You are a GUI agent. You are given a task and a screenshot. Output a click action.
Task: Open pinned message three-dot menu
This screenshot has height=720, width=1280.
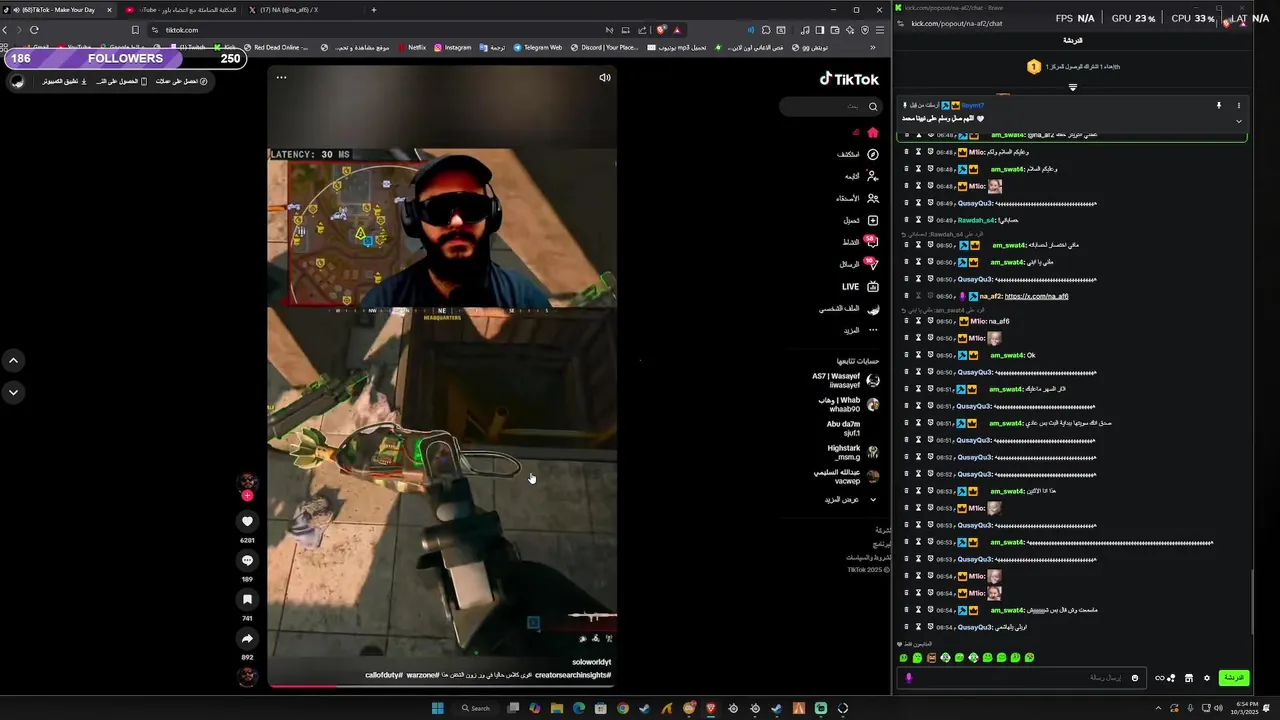(1238, 105)
